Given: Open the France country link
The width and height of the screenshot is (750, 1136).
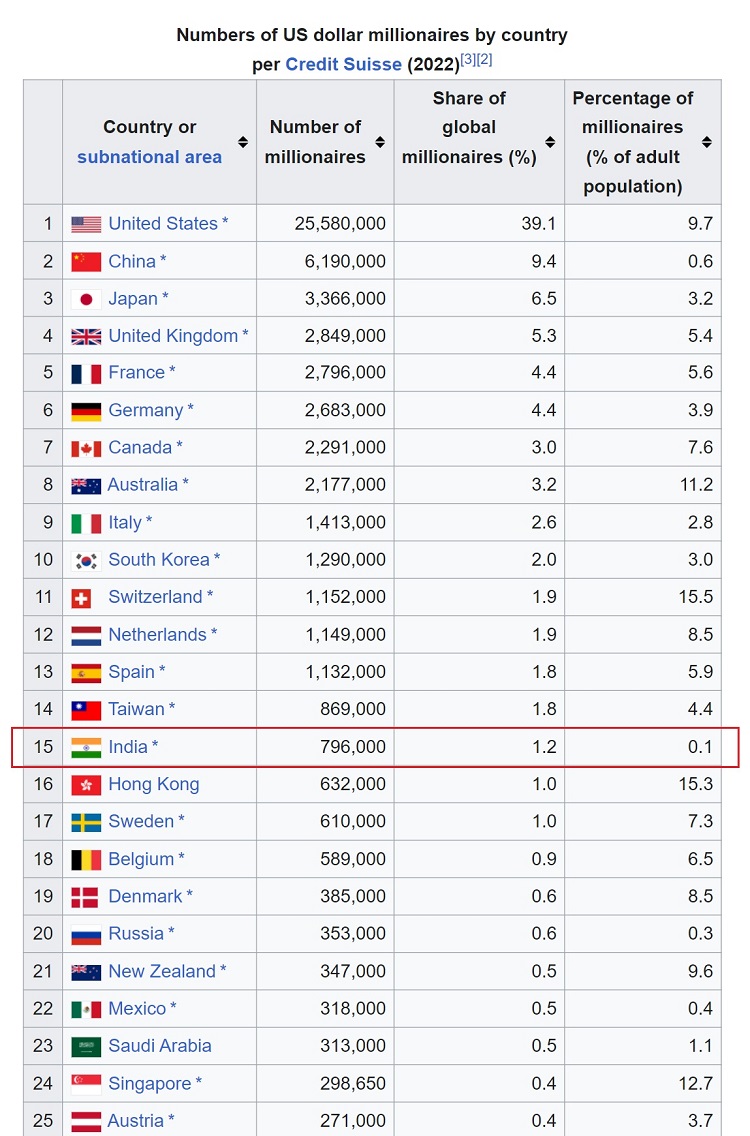Looking at the screenshot, I should pos(136,372).
